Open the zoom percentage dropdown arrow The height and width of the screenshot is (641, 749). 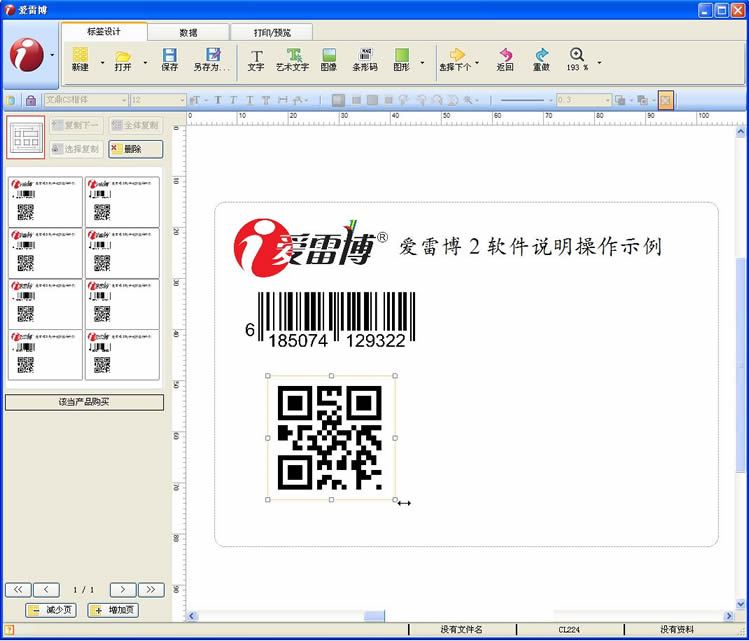[x=599, y=62]
